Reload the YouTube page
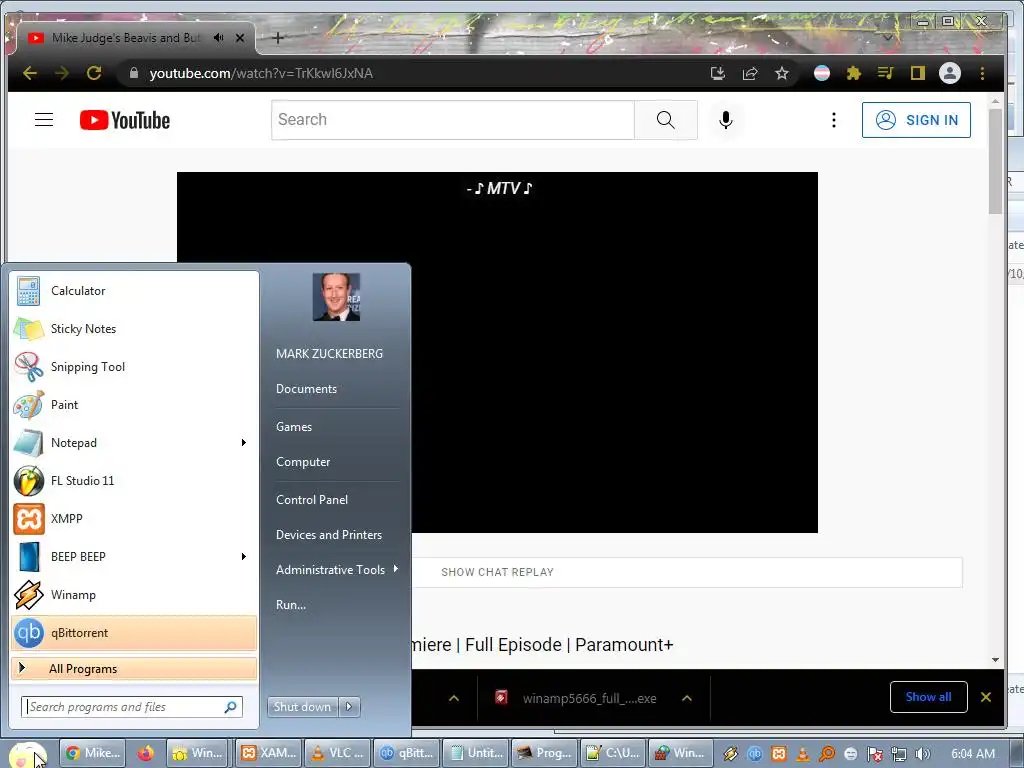The width and height of the screenshot is (1024, 768). coord(94,73)
